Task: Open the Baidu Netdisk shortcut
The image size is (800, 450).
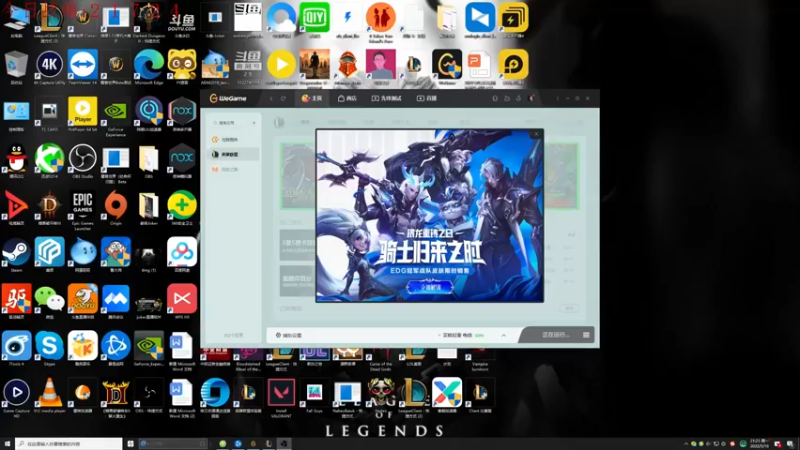Action: (182, 255)
